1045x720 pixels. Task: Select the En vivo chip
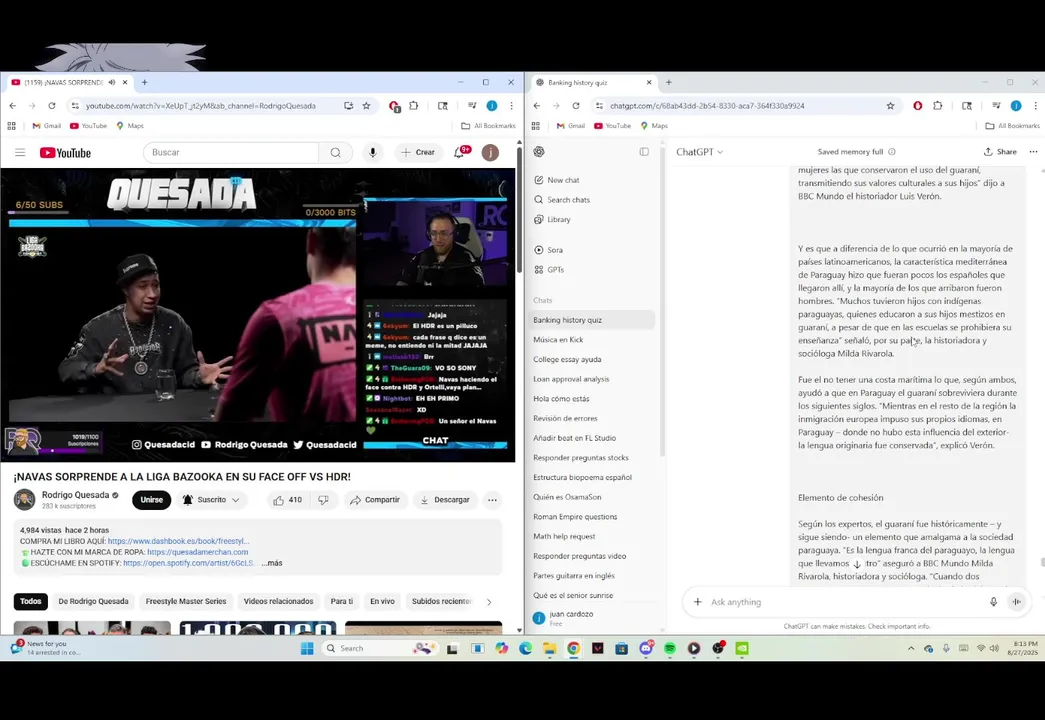[x=383, y=601]
